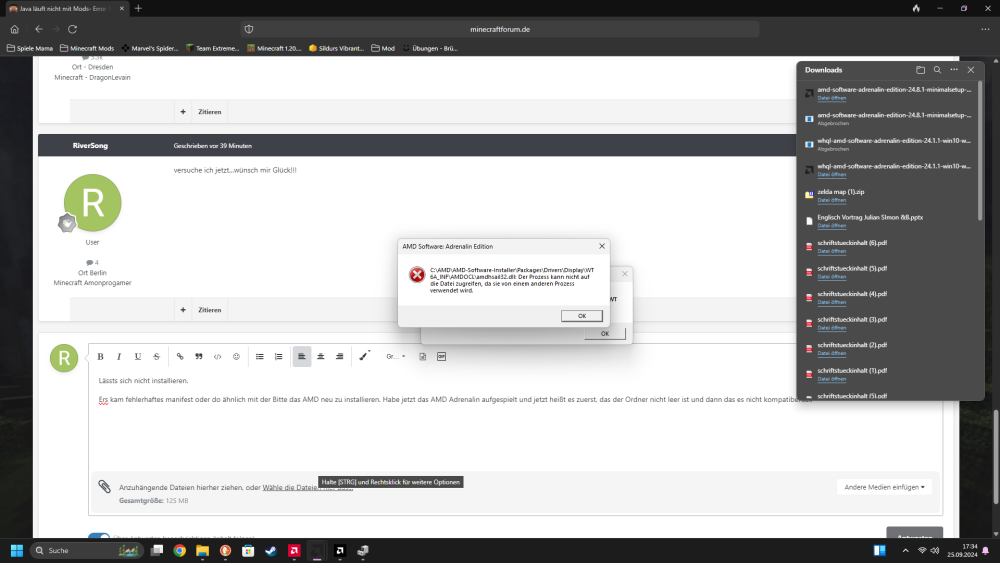Open file link under schriftstueckinhalt (6).pdf
This screenshot has width=1000, height=563.
832,251
